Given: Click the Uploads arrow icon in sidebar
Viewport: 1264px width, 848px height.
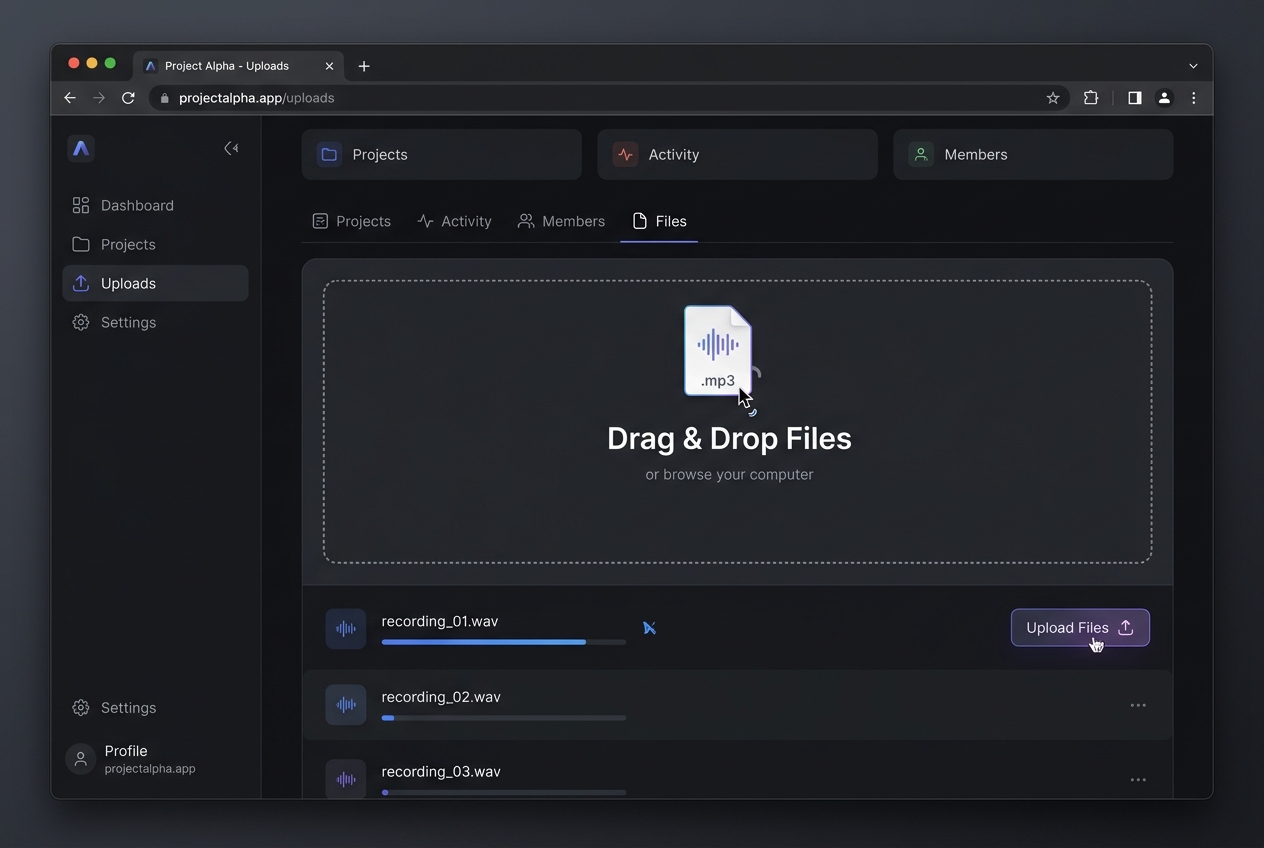Looking at the screenshot, I should coord(81,283).
